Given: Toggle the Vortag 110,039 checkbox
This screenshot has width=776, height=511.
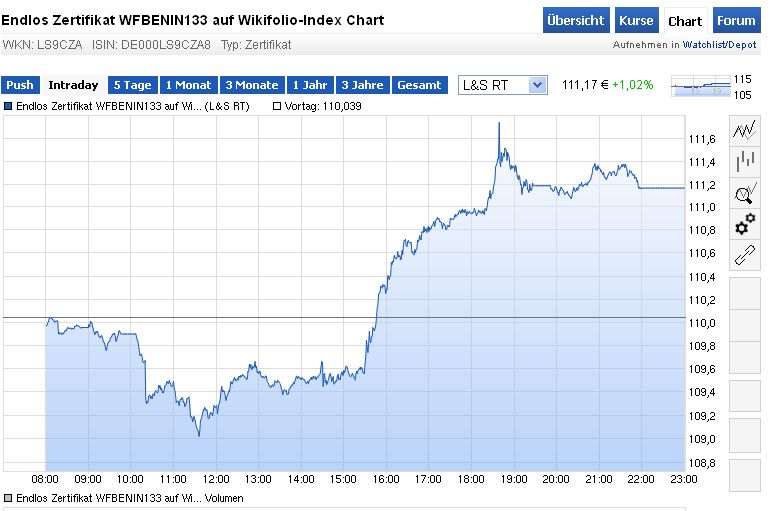Looking at the screenshot, I should tap(277, 106).
